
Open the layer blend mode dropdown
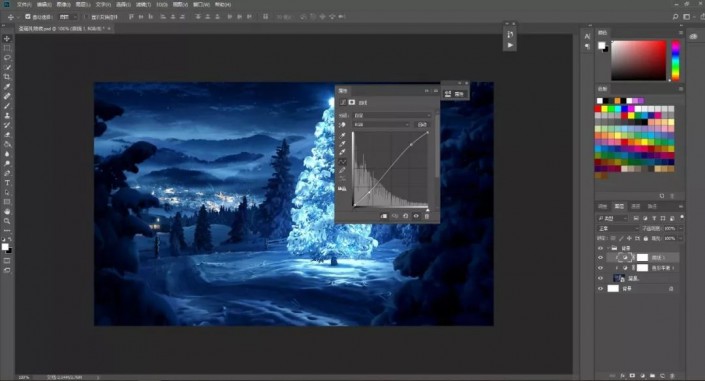pyautogui.click(x=618, y=229)
